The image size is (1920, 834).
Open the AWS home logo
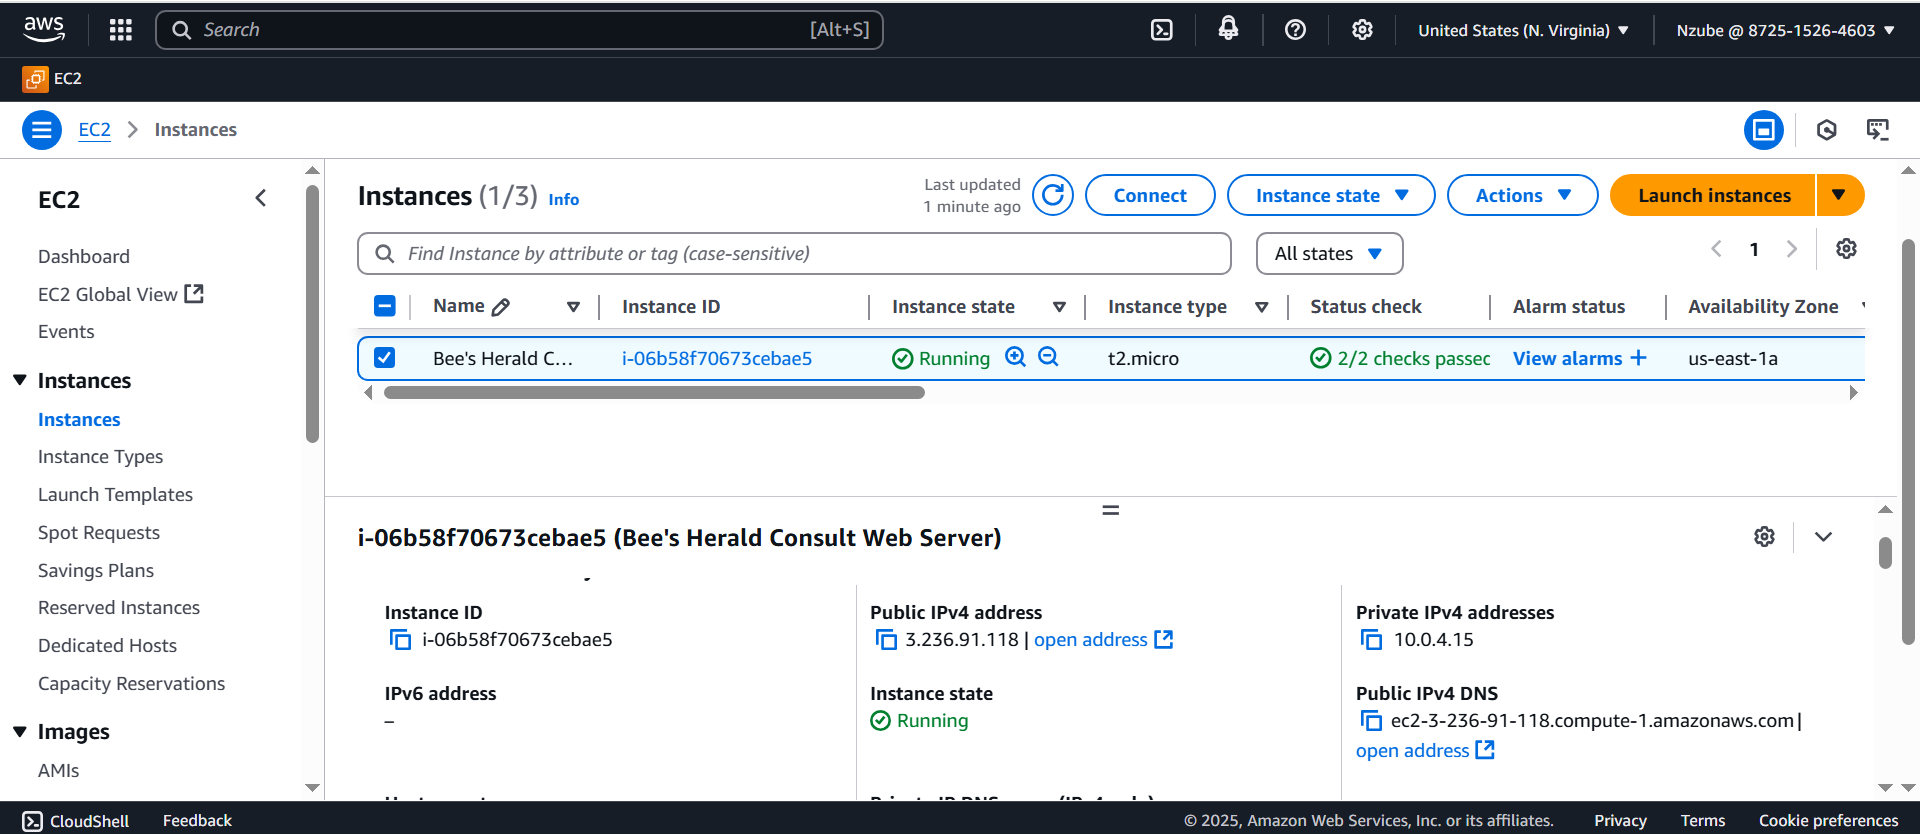point(44,29)
